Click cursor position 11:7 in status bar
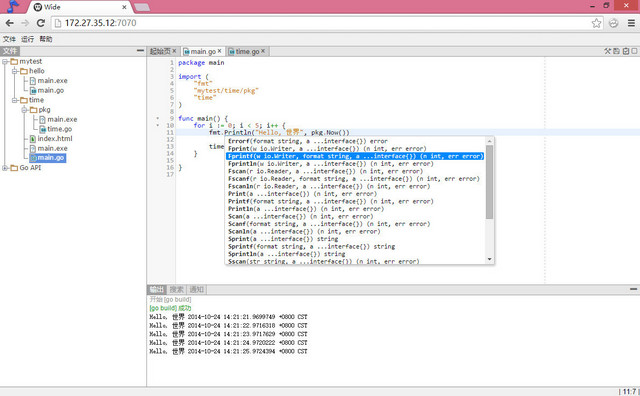 click(x=629, y=392)
